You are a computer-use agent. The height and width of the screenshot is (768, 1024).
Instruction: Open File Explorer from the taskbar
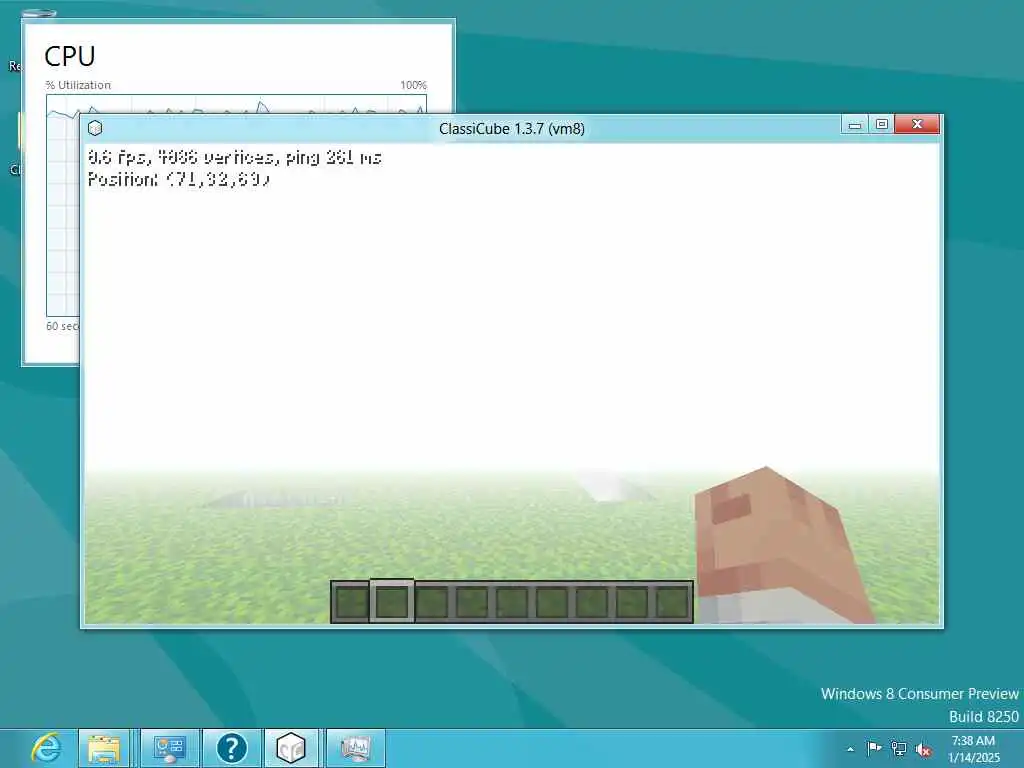[104, 748]
